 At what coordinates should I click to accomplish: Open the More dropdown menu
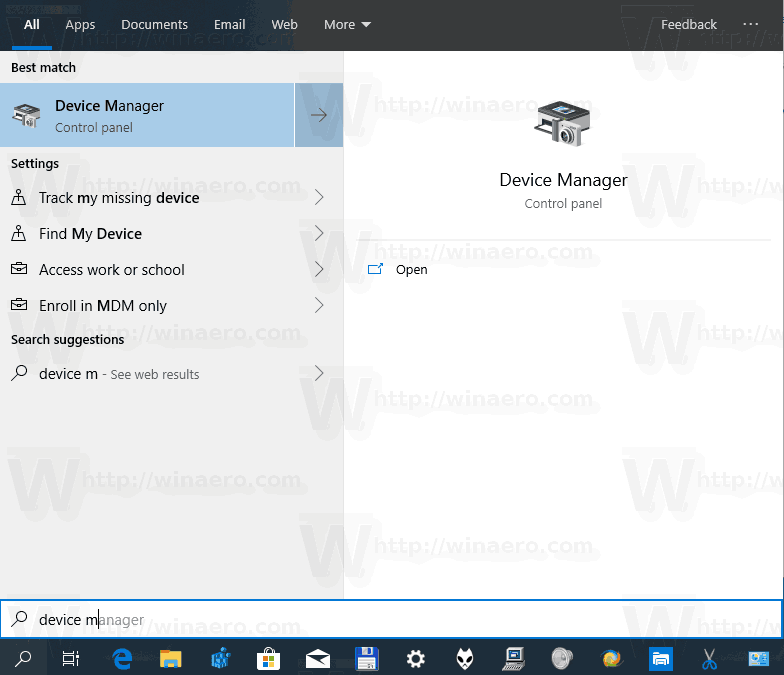click(347, 24)
